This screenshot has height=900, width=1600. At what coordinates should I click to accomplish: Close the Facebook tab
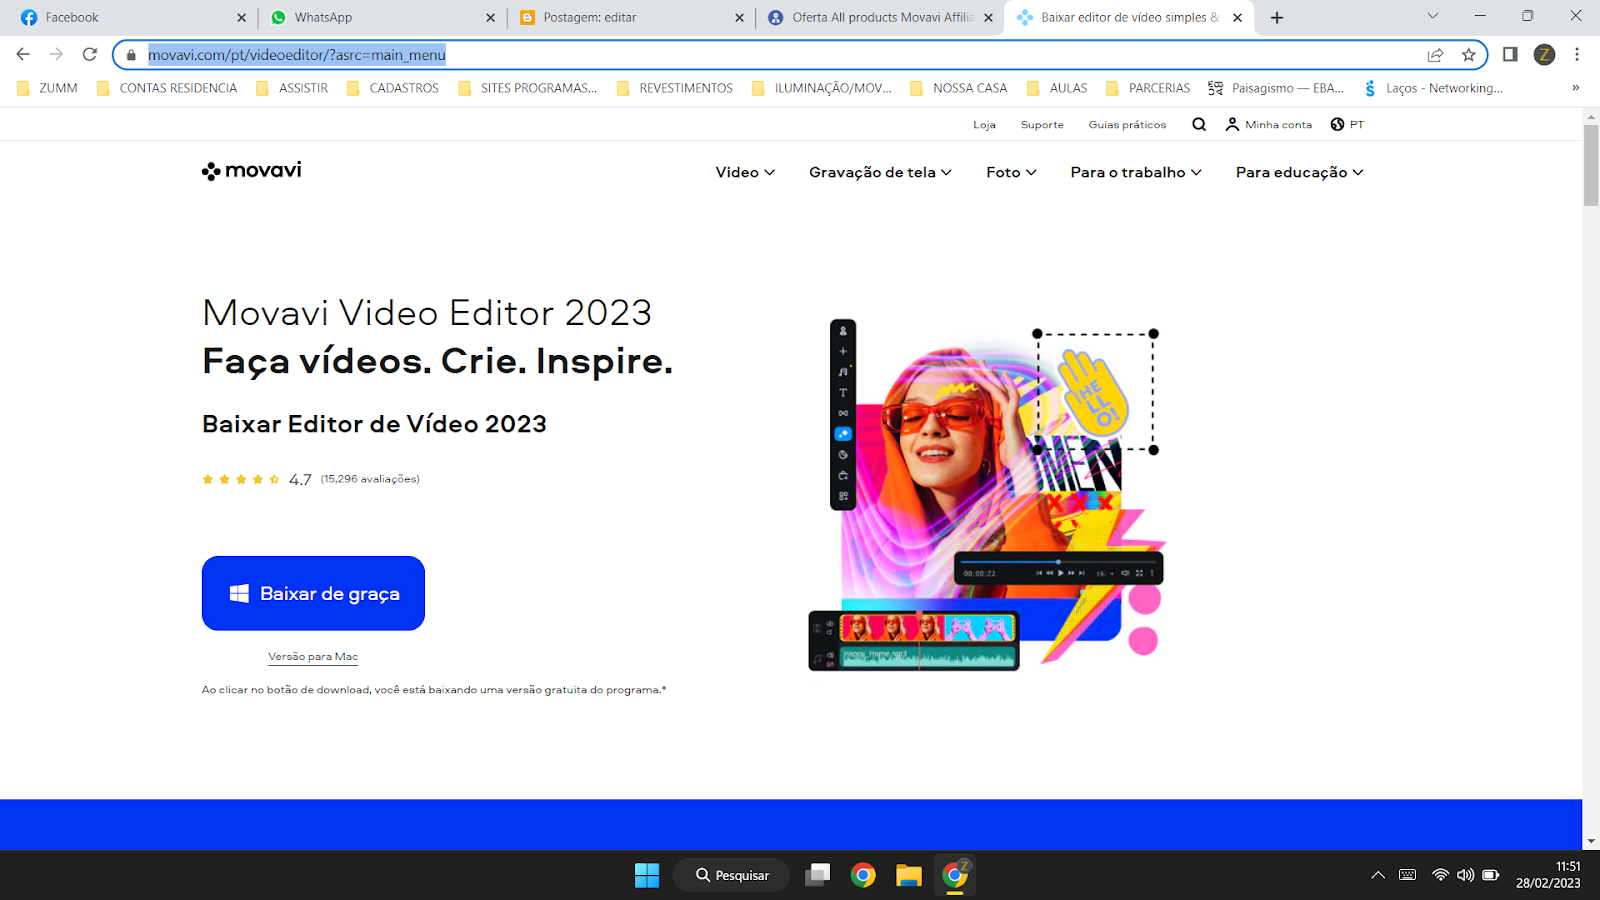(x=241, y=17)
